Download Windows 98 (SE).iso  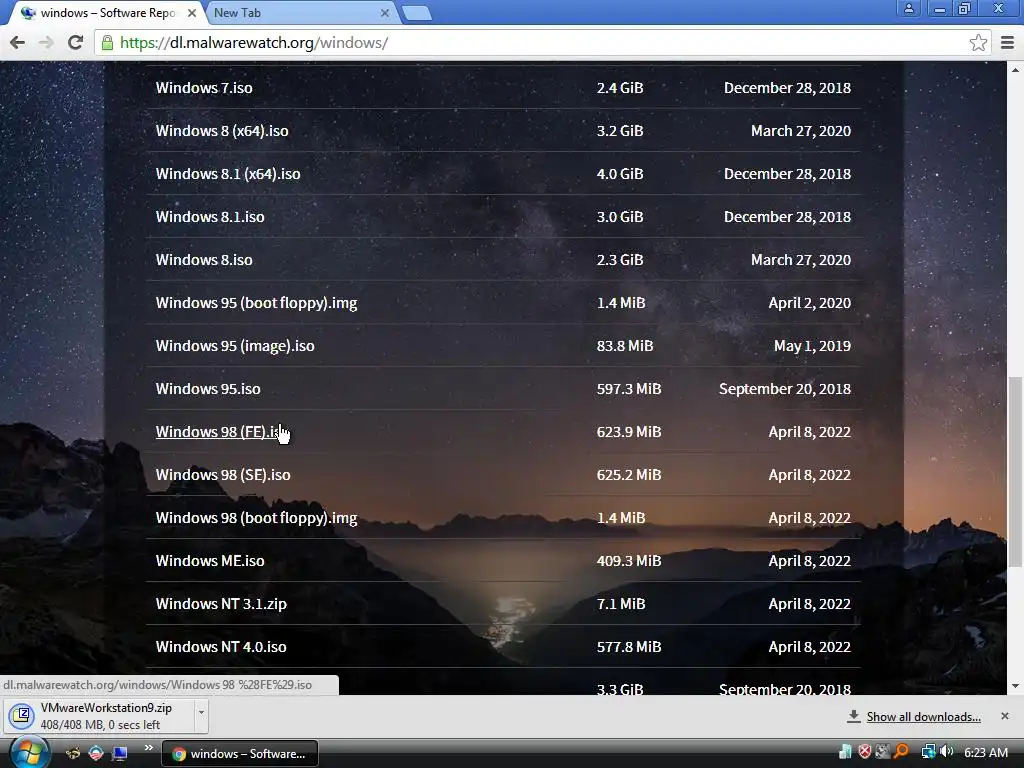coord(223,475)
